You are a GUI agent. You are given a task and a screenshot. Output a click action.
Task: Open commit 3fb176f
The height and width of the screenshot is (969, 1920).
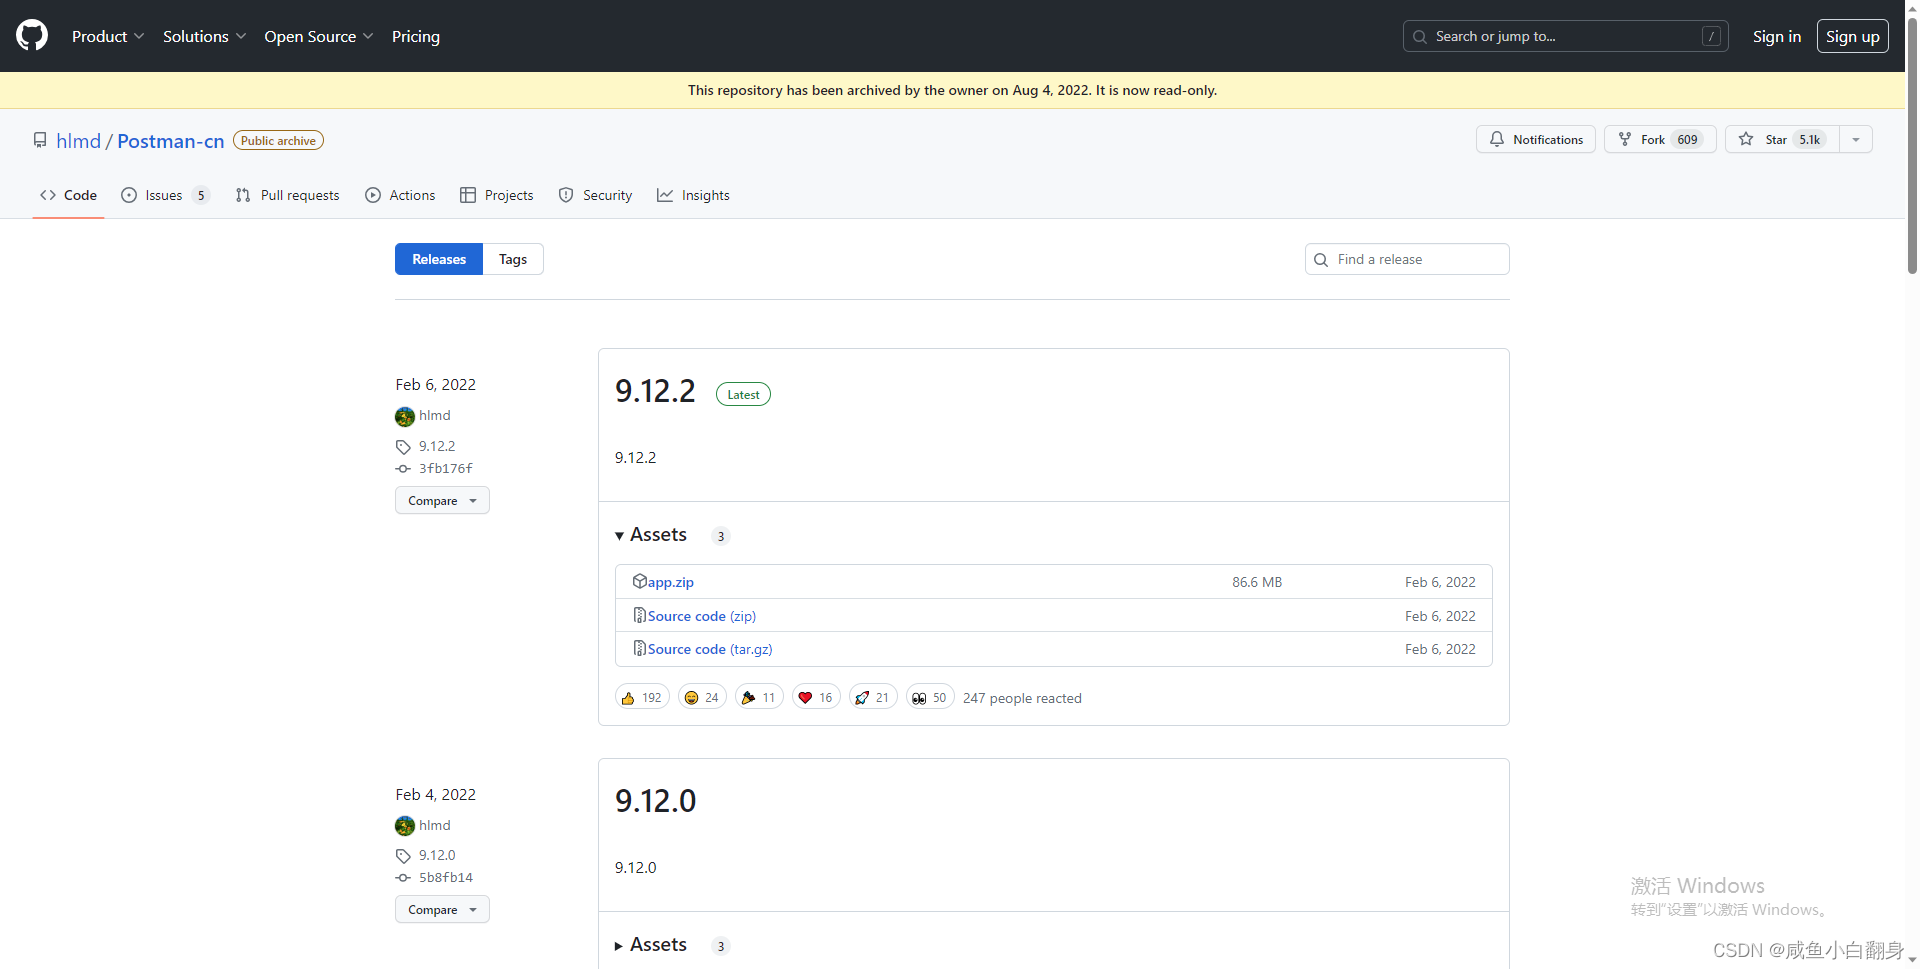[446, 468]
